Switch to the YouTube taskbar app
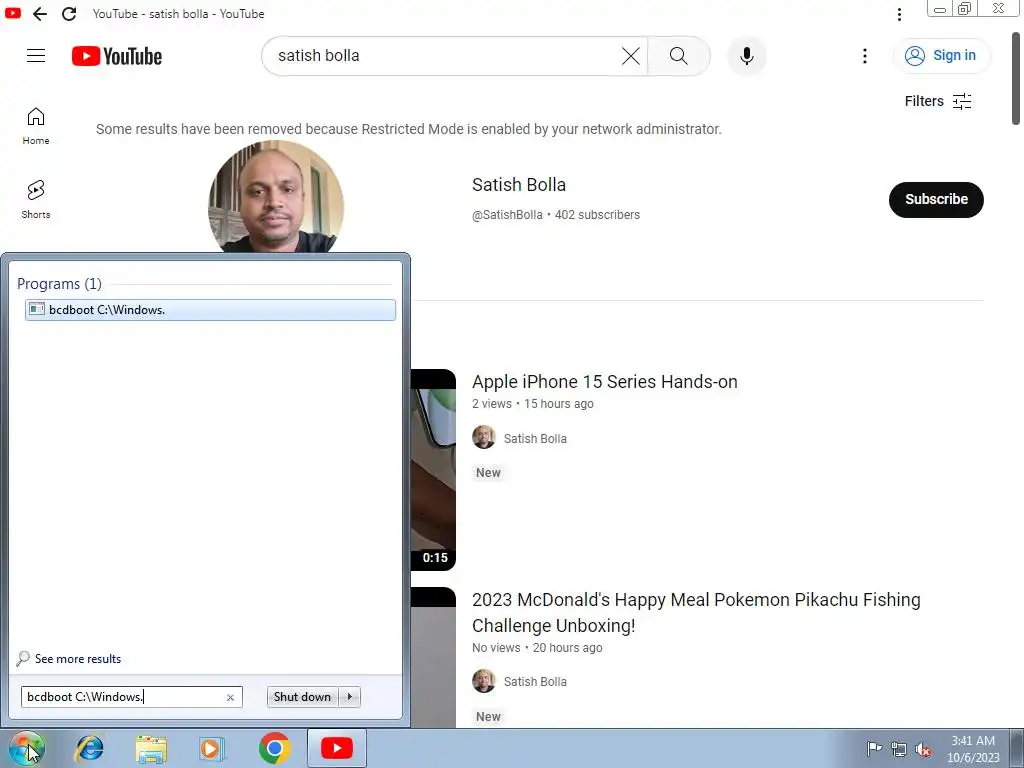1024x768 pixels. (337, 748)
